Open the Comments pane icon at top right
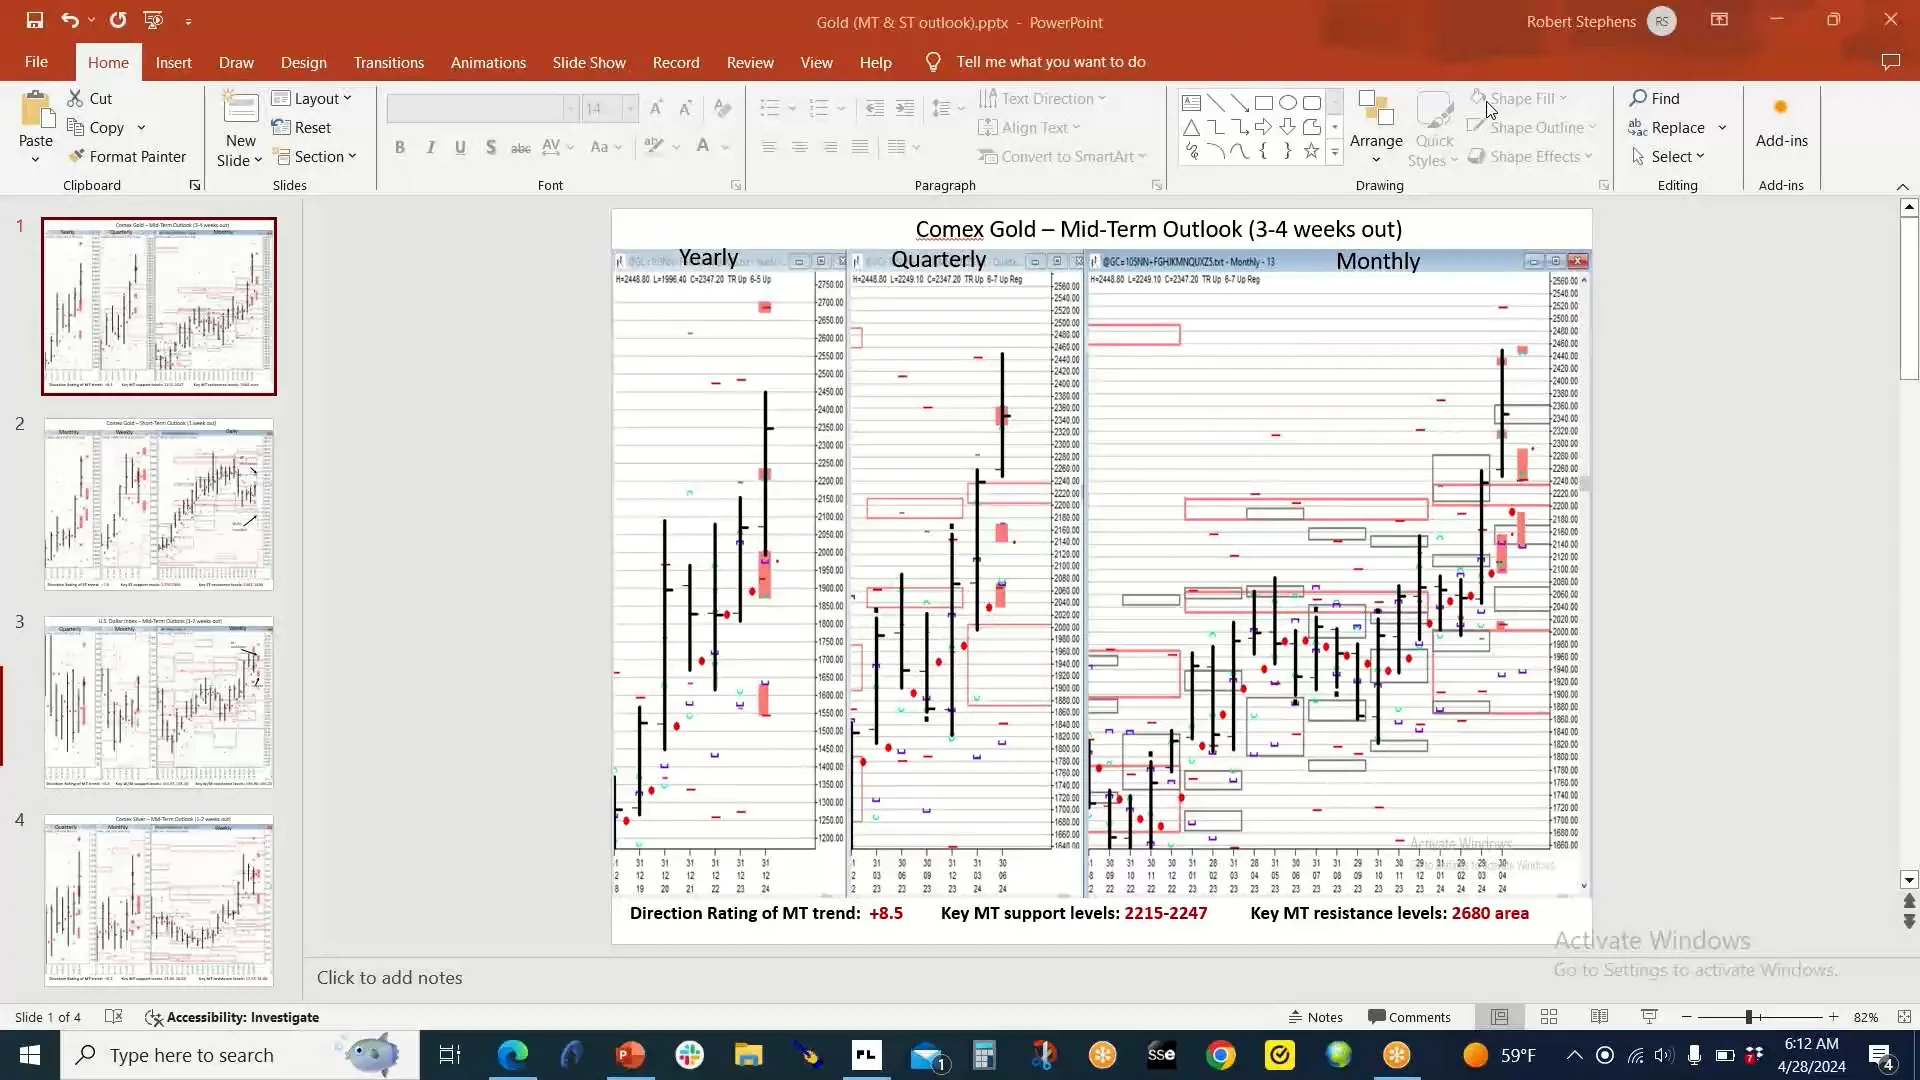Screen dimensions: 1920x1080 [1890, 62]
